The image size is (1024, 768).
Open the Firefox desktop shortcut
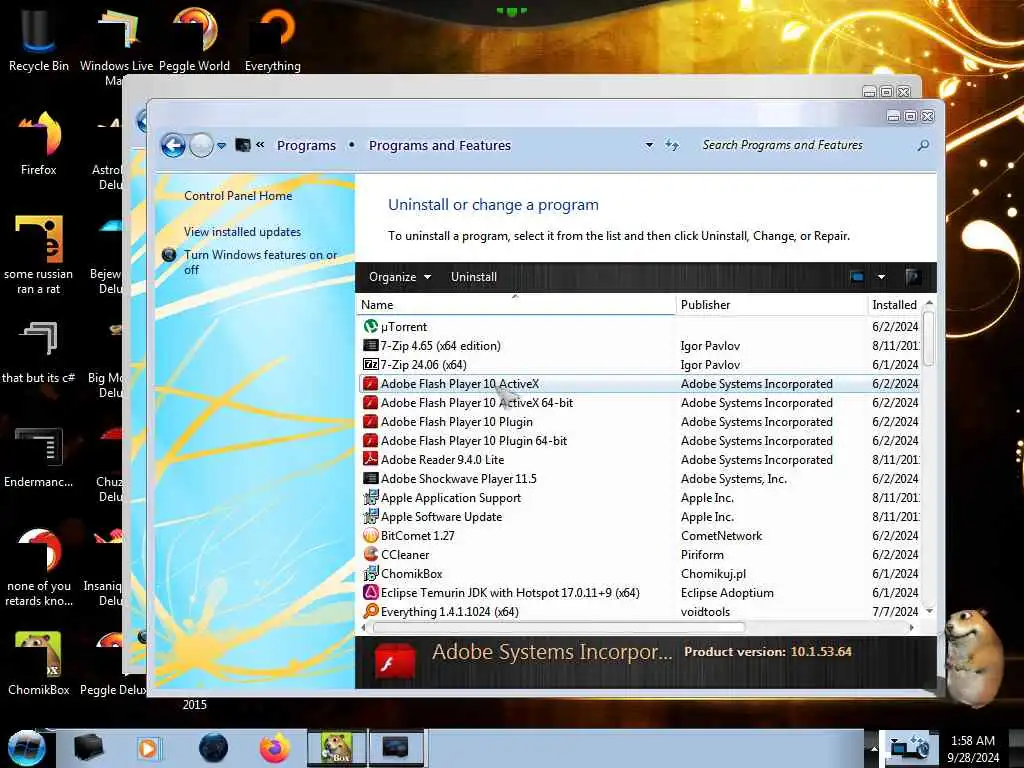pos(39,142)
